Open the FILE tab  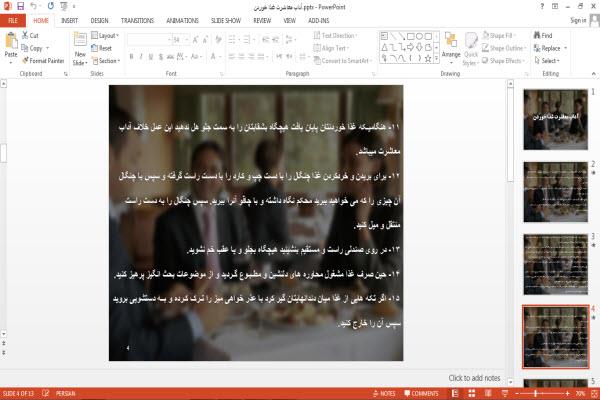pos(13,20)
